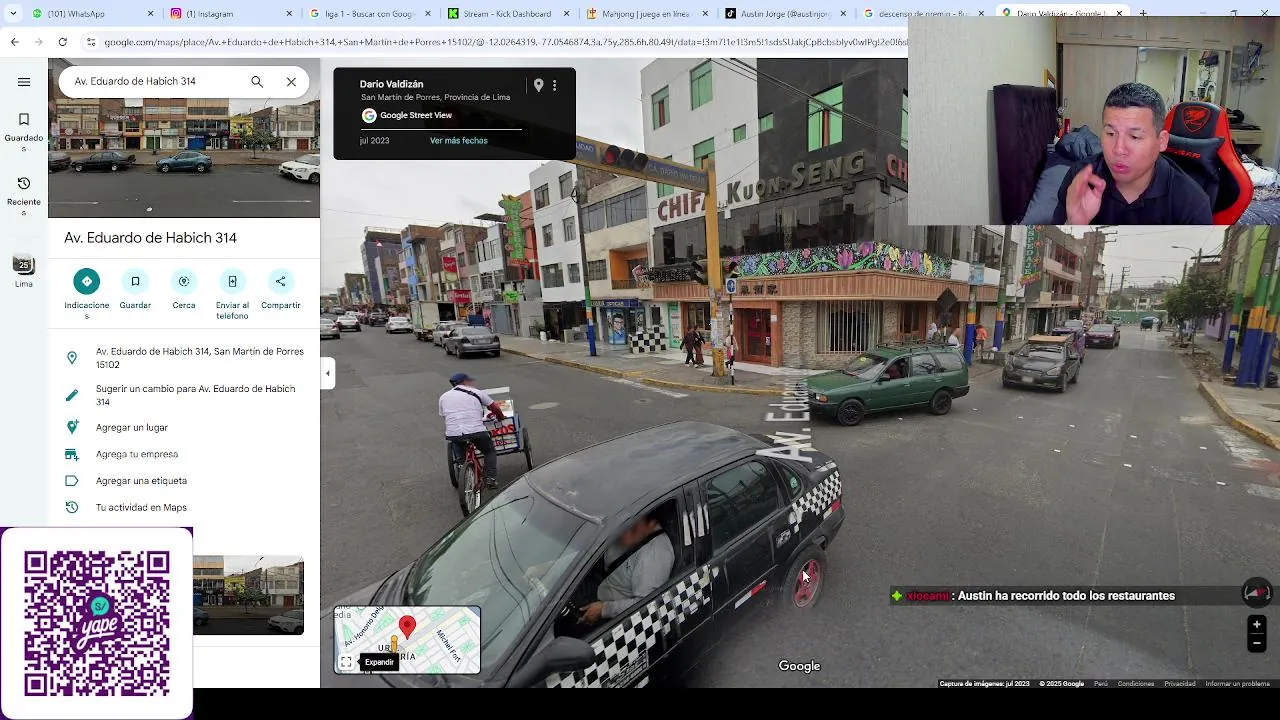1280x720 pixels.
Task: Click the browser back arrow
Action: point(14,42)
